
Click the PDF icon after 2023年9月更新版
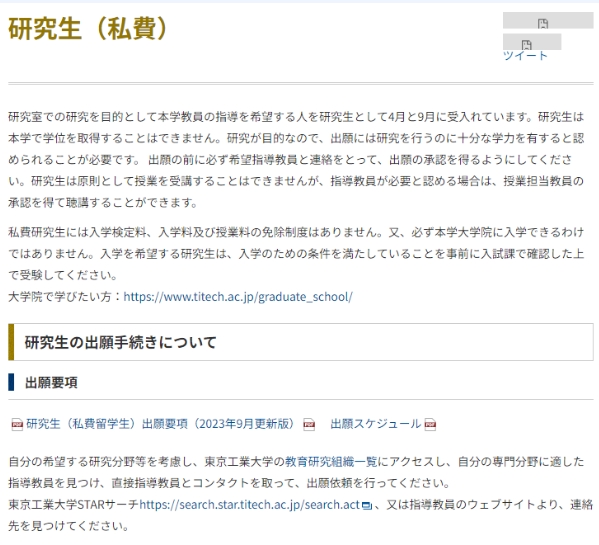(309, 424)
